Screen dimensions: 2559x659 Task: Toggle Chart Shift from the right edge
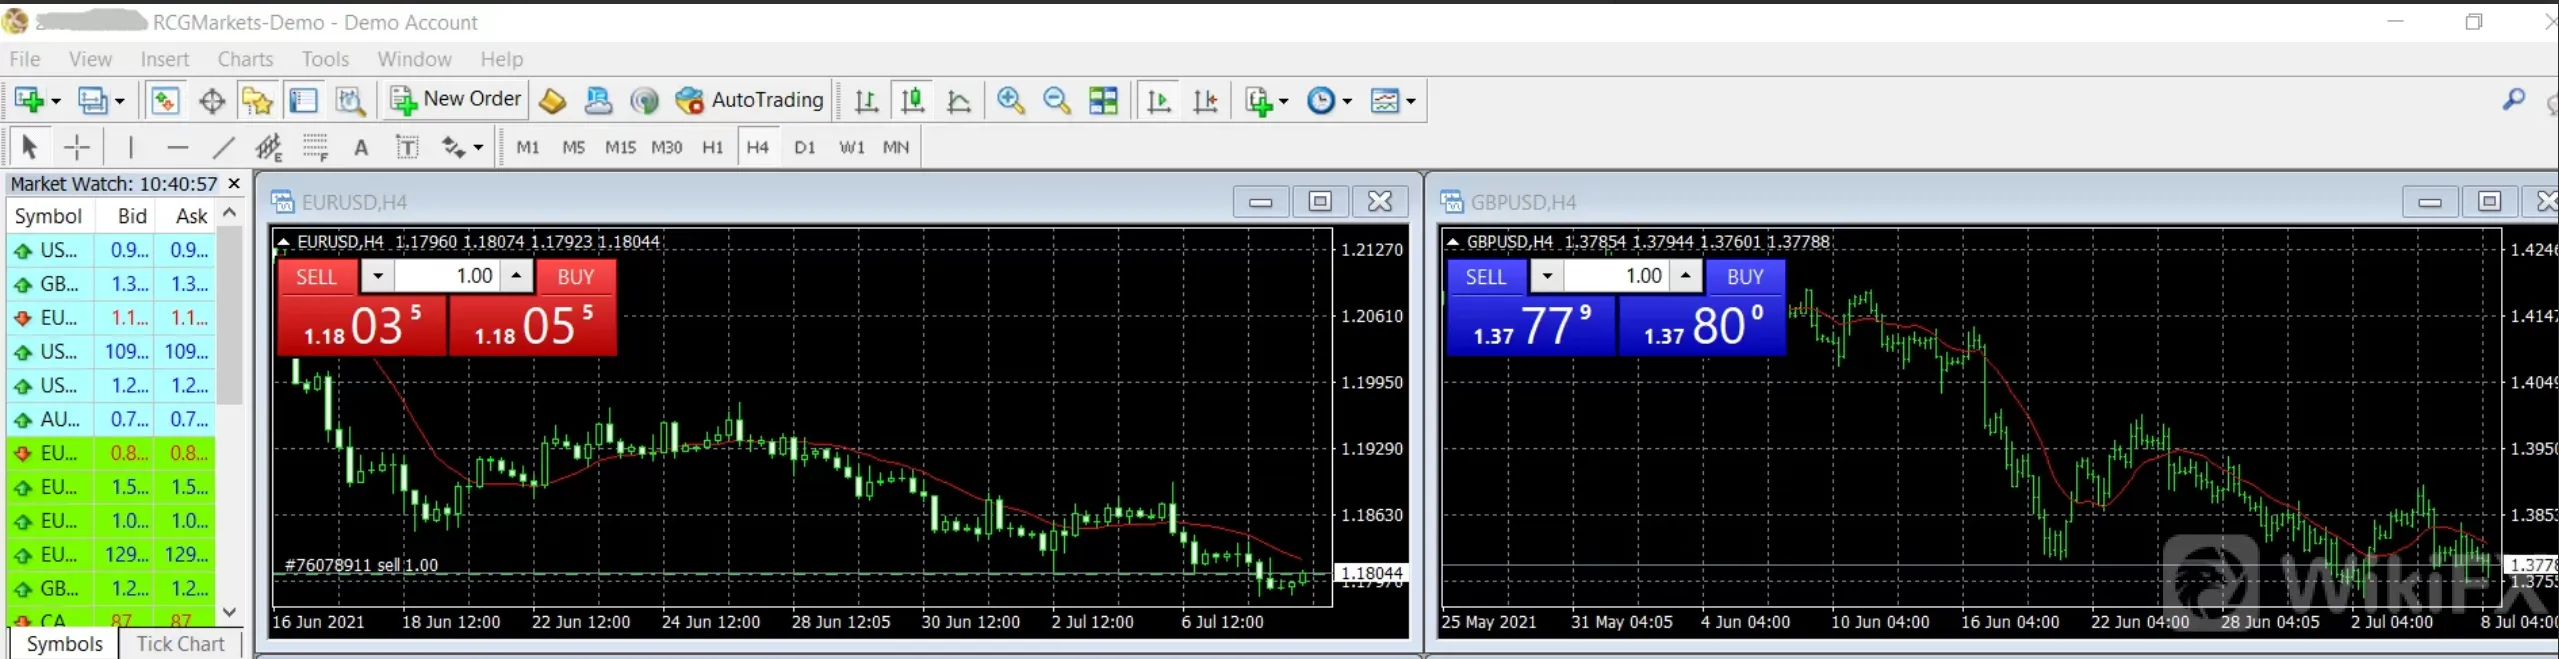(1205, 100)
